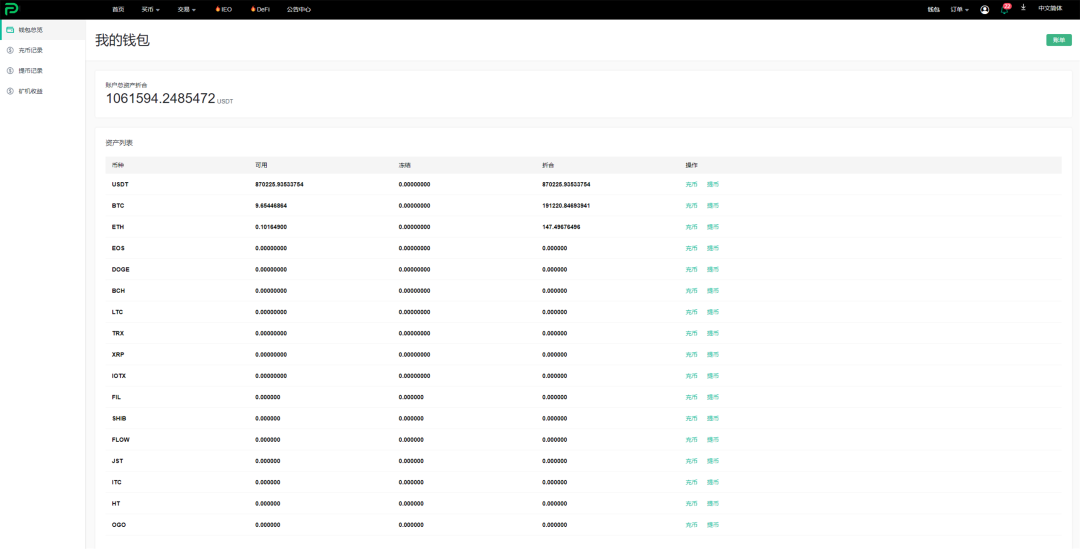Click the green P logo
The width and height of the screenshot is (1080, 549).
pyautogui.click(x=12, y=9)
